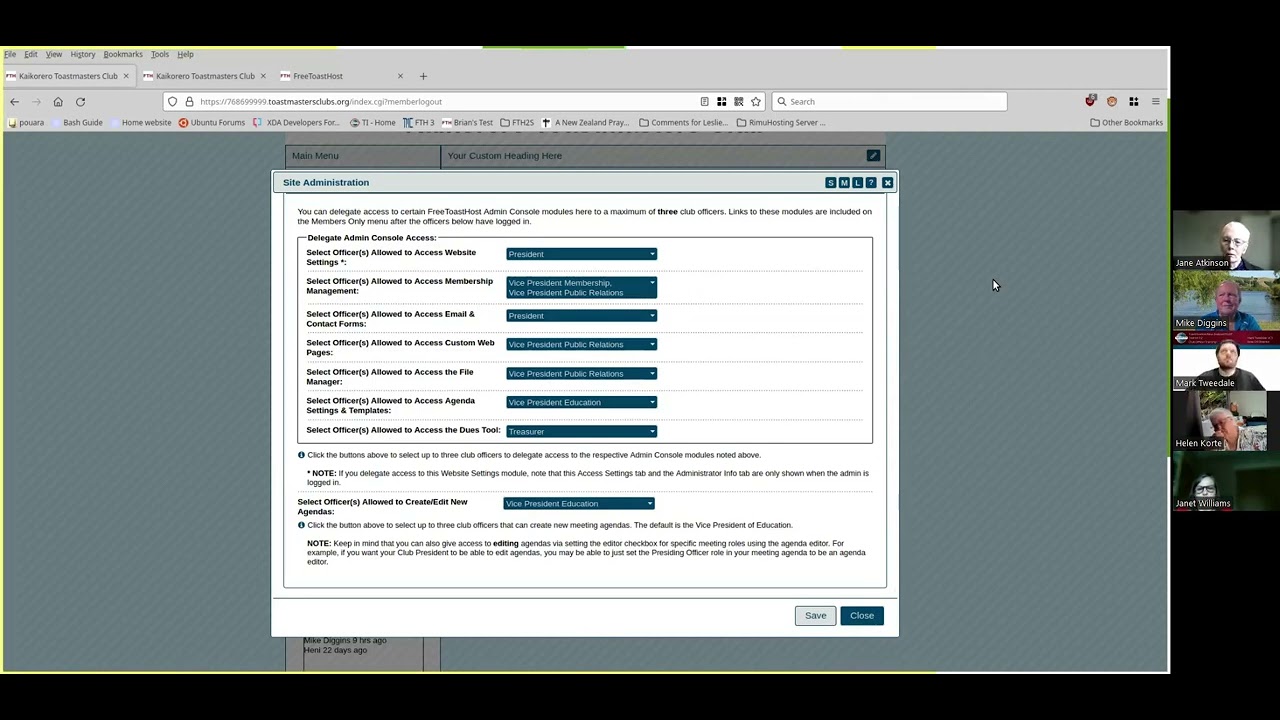Viewport: 1280px width, 720px height.
Task: Open the File menu
Action: coord(10,54)
